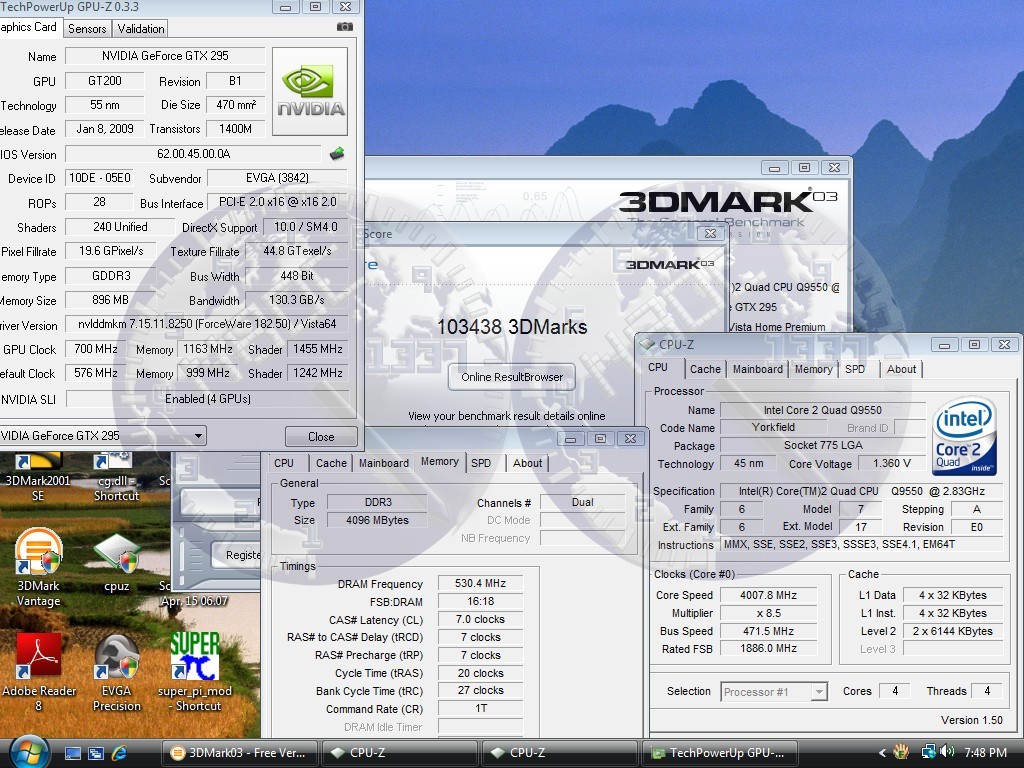Switch to 3DMark03 taskbar button
Screen dimensions: 1024x768
click(x=239, y=753)
